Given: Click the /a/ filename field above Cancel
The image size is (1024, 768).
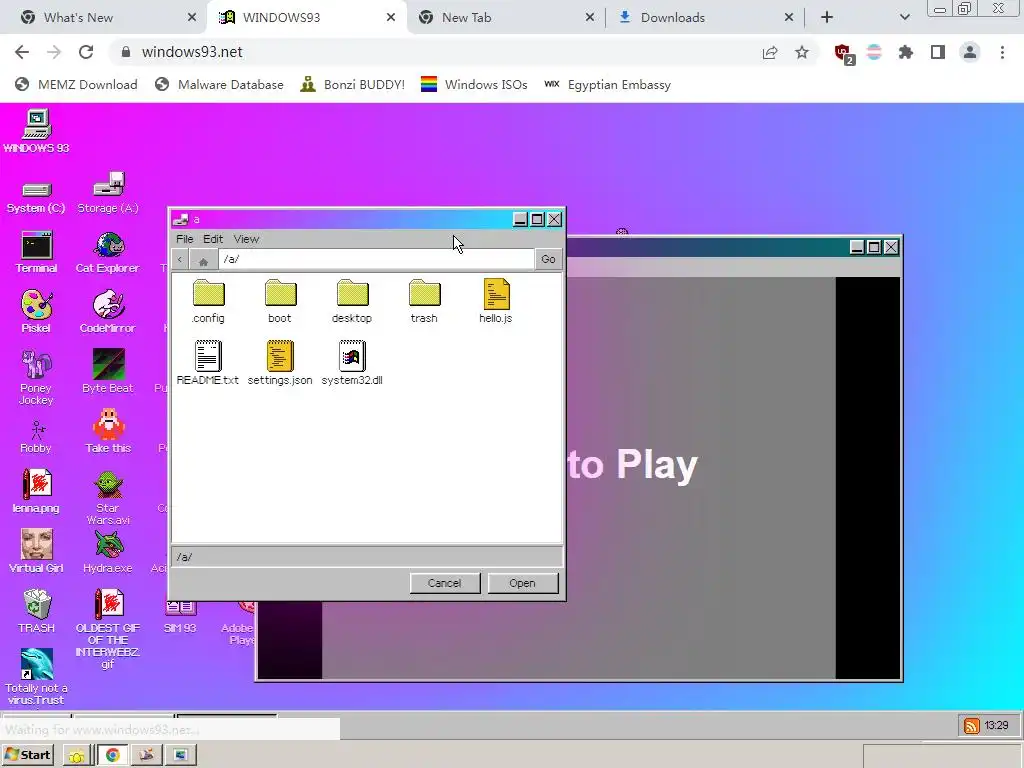Looking at the screenshot, I should 367,557.
